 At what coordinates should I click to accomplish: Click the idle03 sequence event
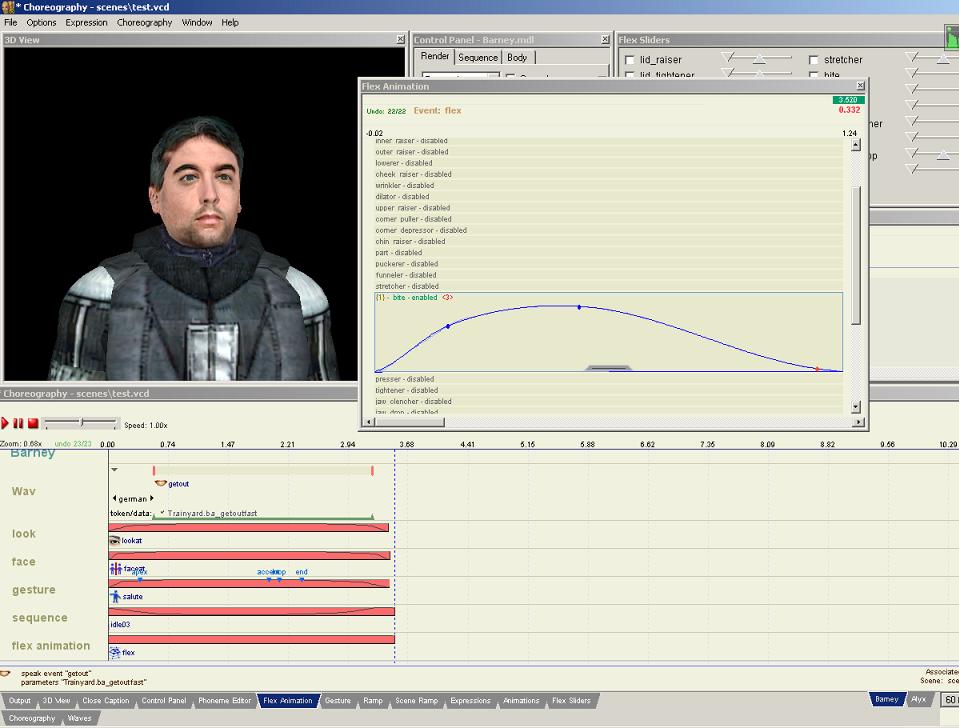click(120, 625)
